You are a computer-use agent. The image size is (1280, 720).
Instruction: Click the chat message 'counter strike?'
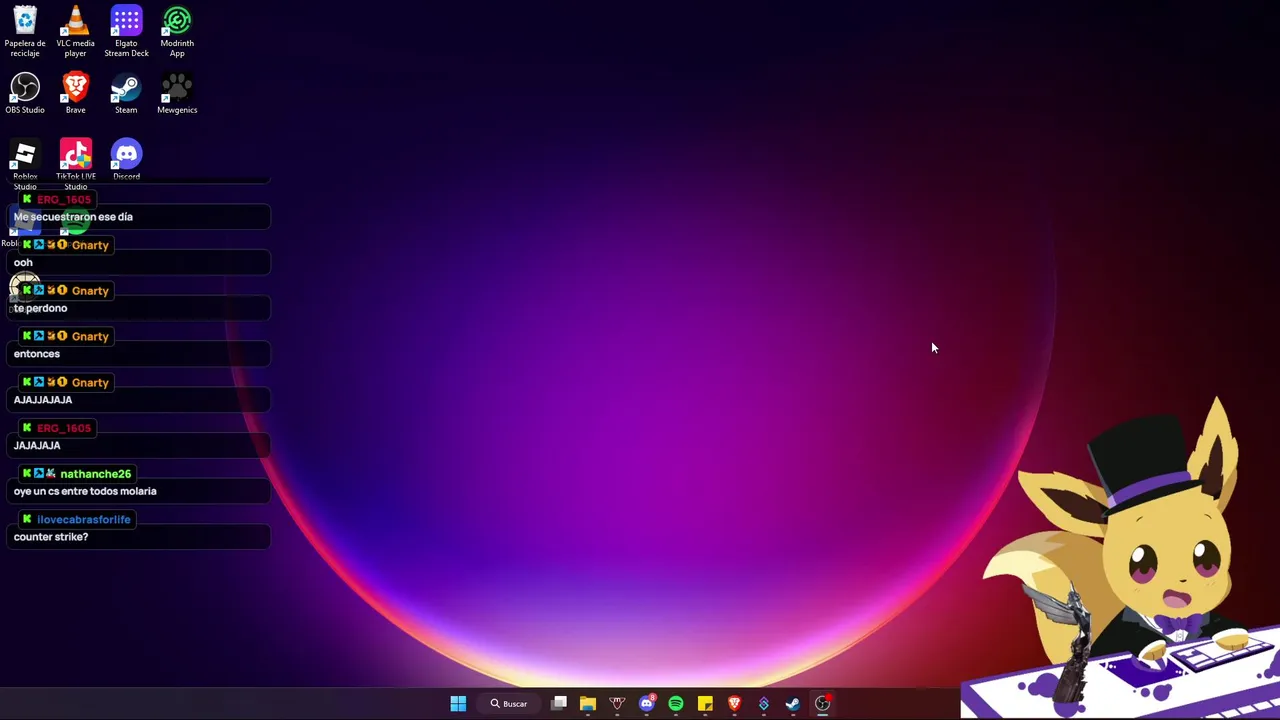pos(51,537)
